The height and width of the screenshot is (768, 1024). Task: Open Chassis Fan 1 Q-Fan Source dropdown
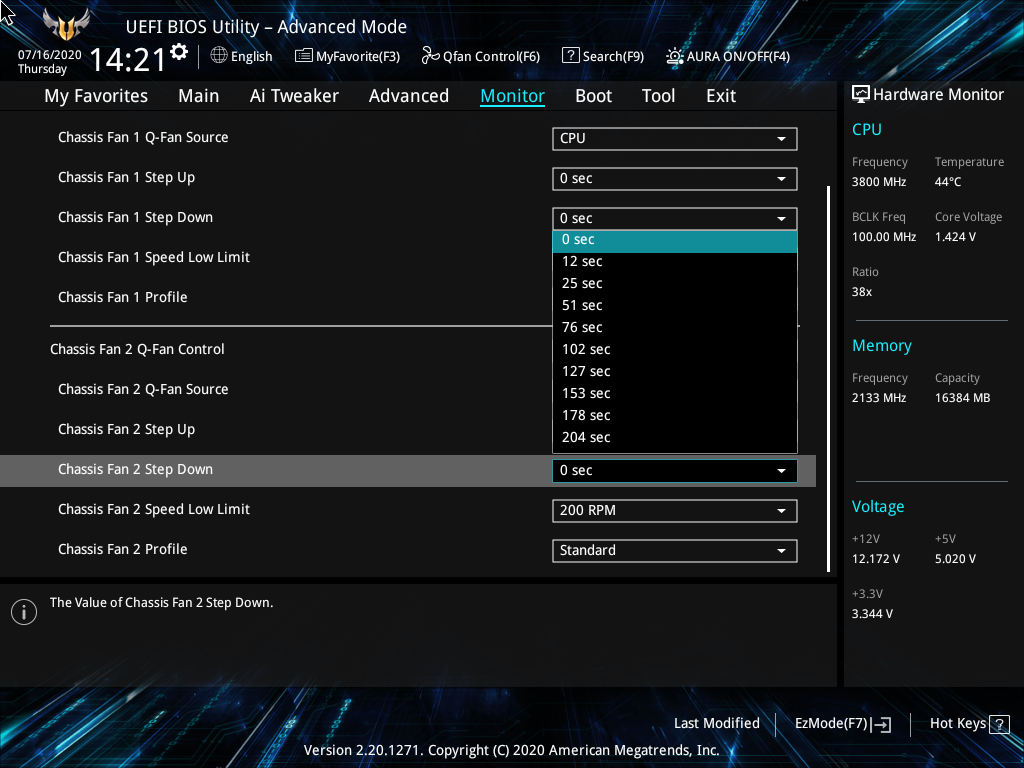pyautogui.click(x=675, y=138)
